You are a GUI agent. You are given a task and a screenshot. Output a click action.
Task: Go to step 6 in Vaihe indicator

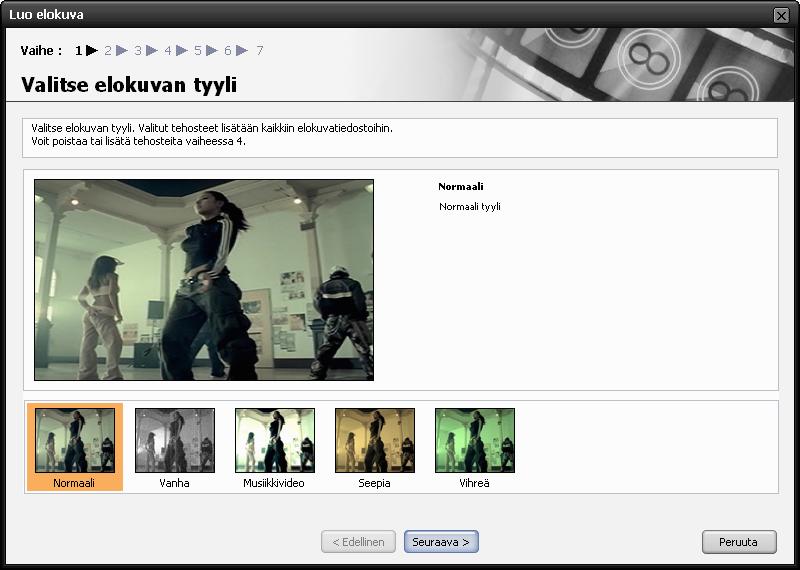coord(228,51)
